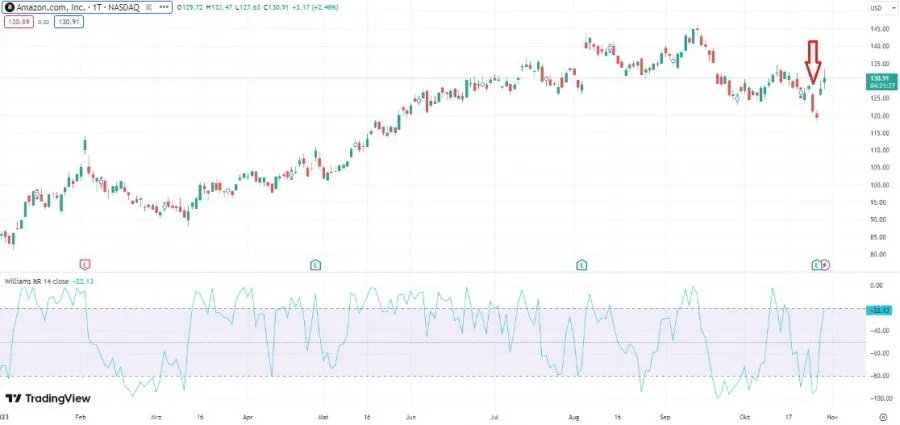
Task: Open chart settings gear at bottom right
Action: (885, 416)
